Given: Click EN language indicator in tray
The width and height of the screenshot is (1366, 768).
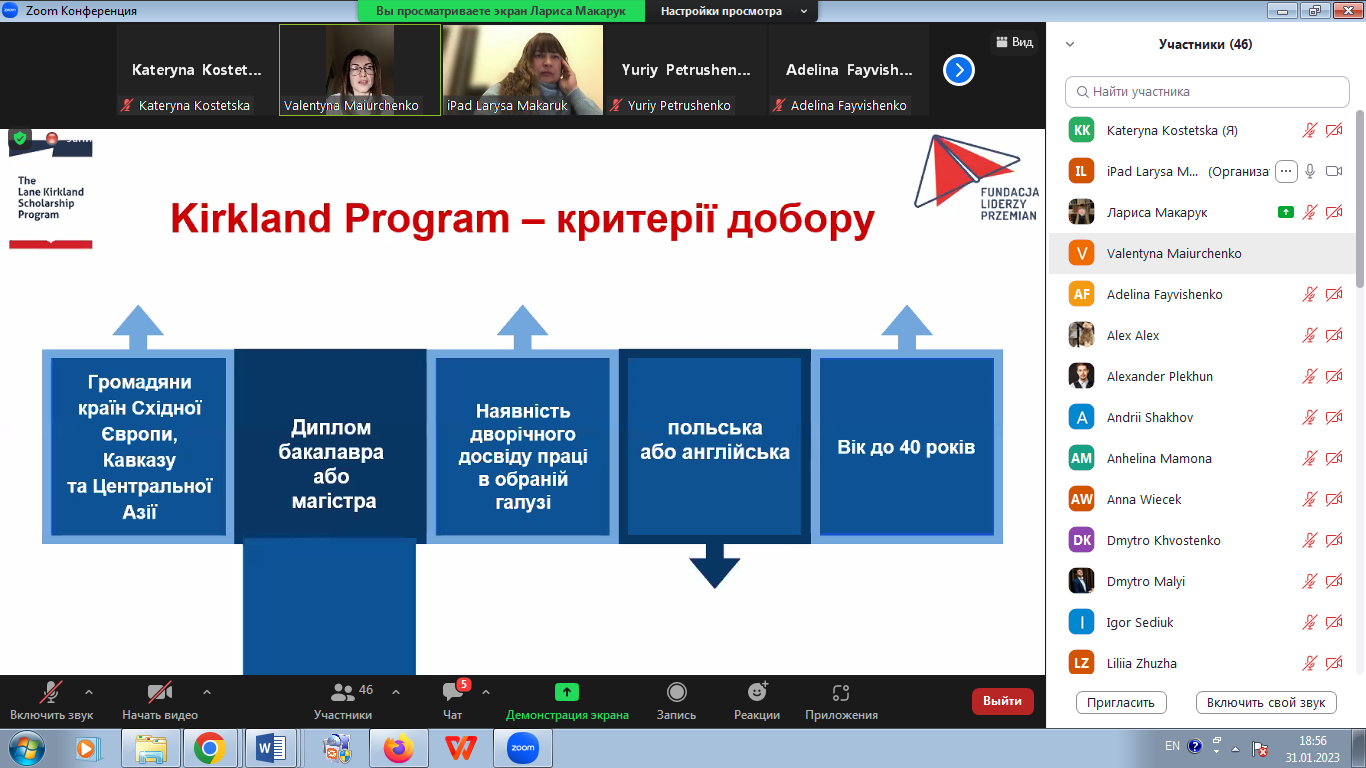Looking at the screenshot, I should 1172,746.
